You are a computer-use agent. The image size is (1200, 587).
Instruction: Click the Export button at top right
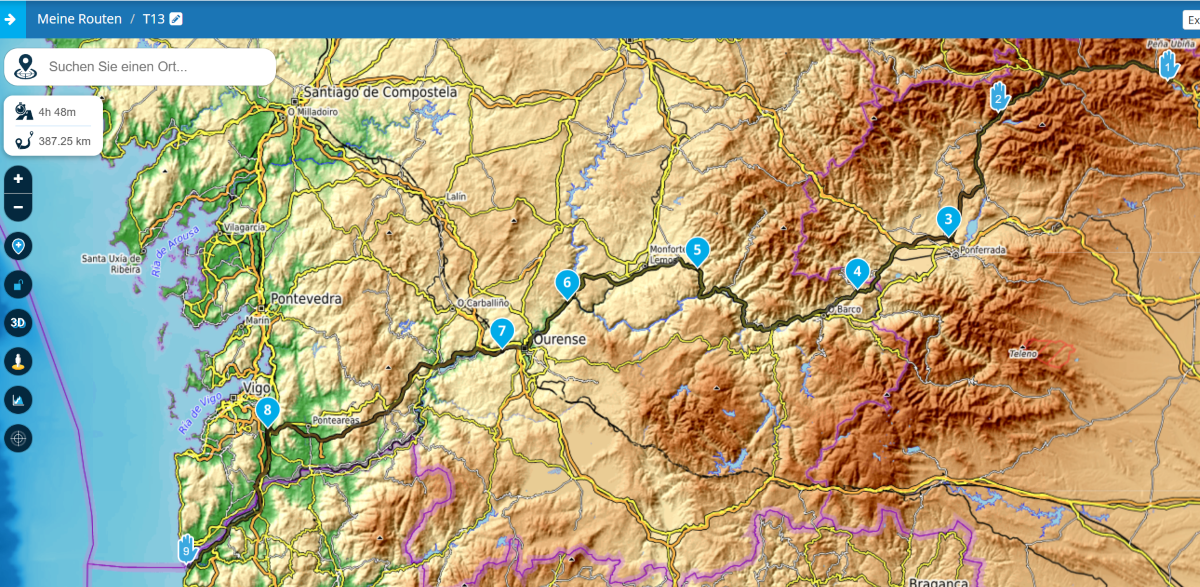(x=1190, y=19)
